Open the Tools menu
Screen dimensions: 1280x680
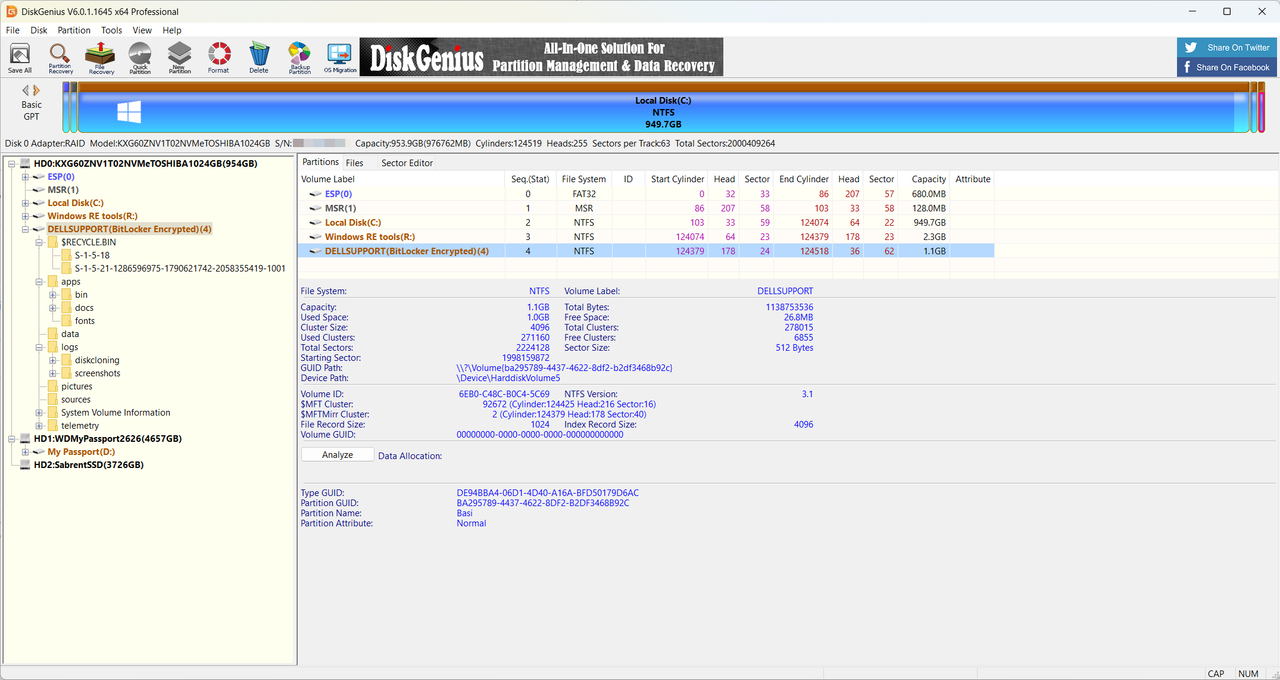click(x=111, y=30)
